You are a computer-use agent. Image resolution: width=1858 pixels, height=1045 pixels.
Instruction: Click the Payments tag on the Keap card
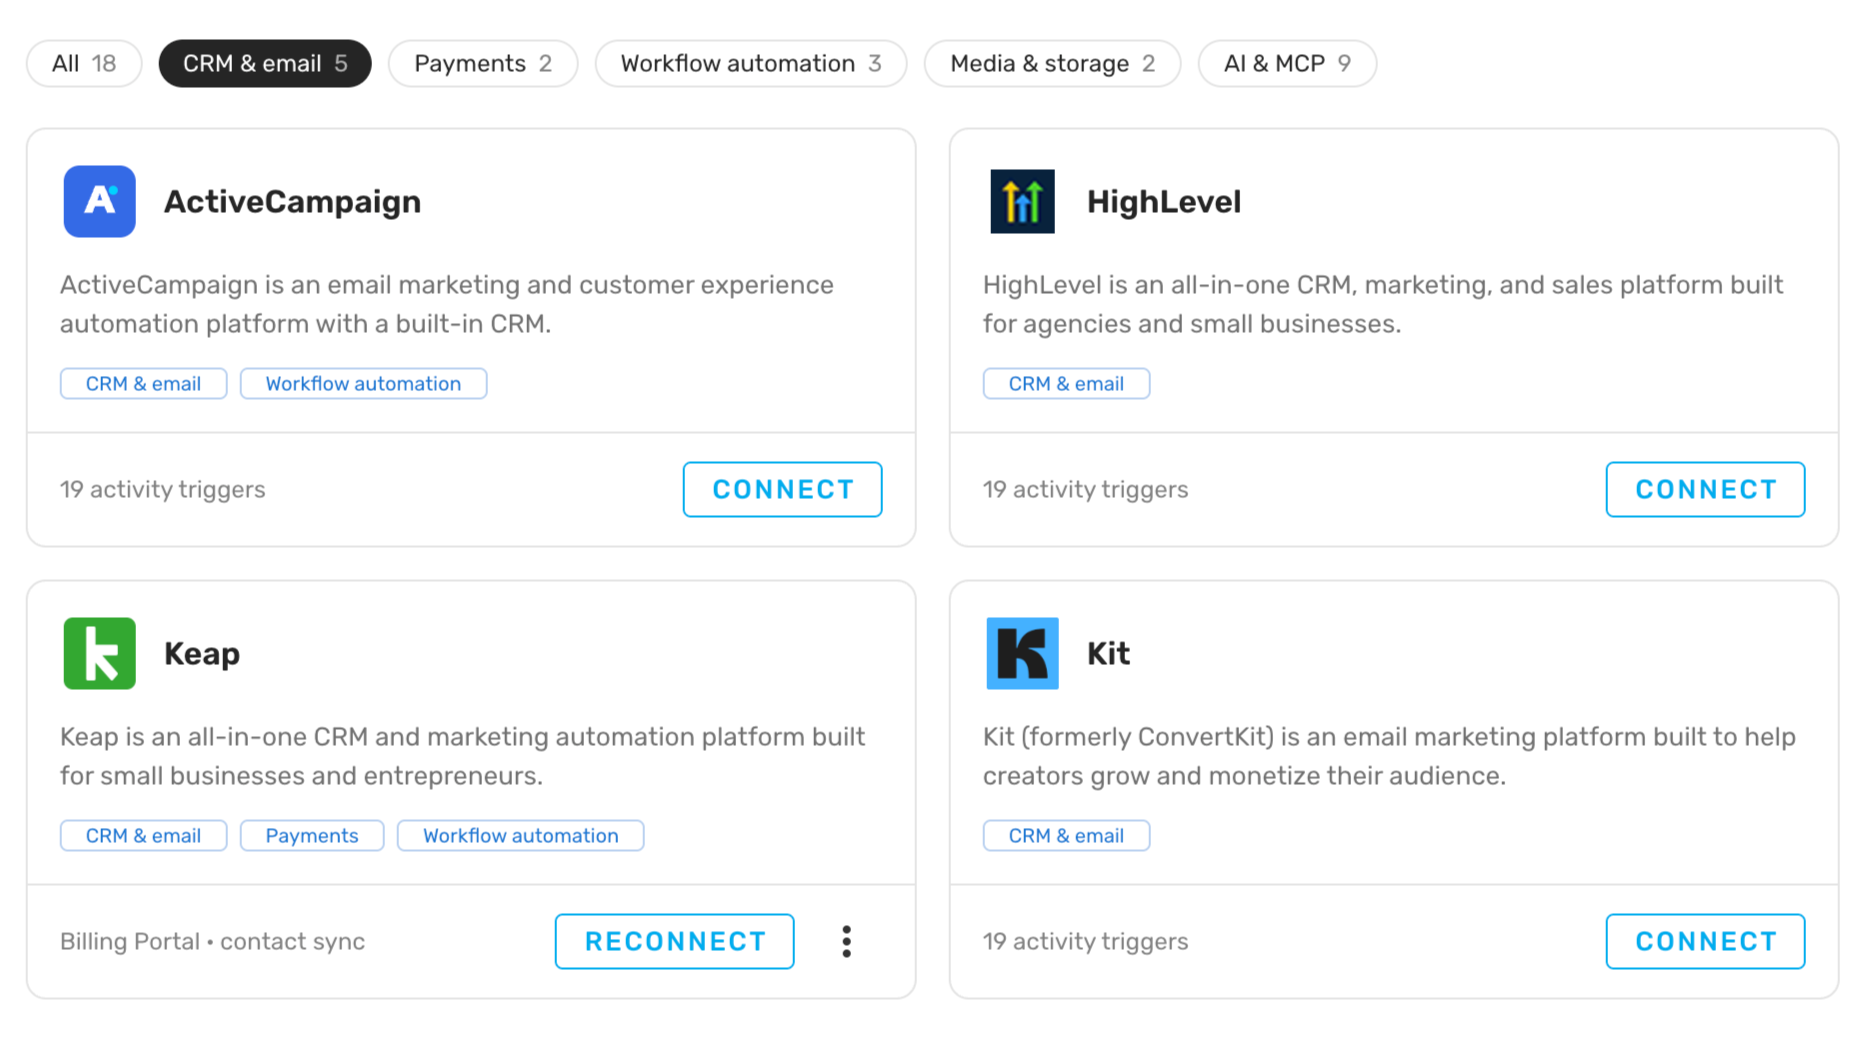[312, 836]
